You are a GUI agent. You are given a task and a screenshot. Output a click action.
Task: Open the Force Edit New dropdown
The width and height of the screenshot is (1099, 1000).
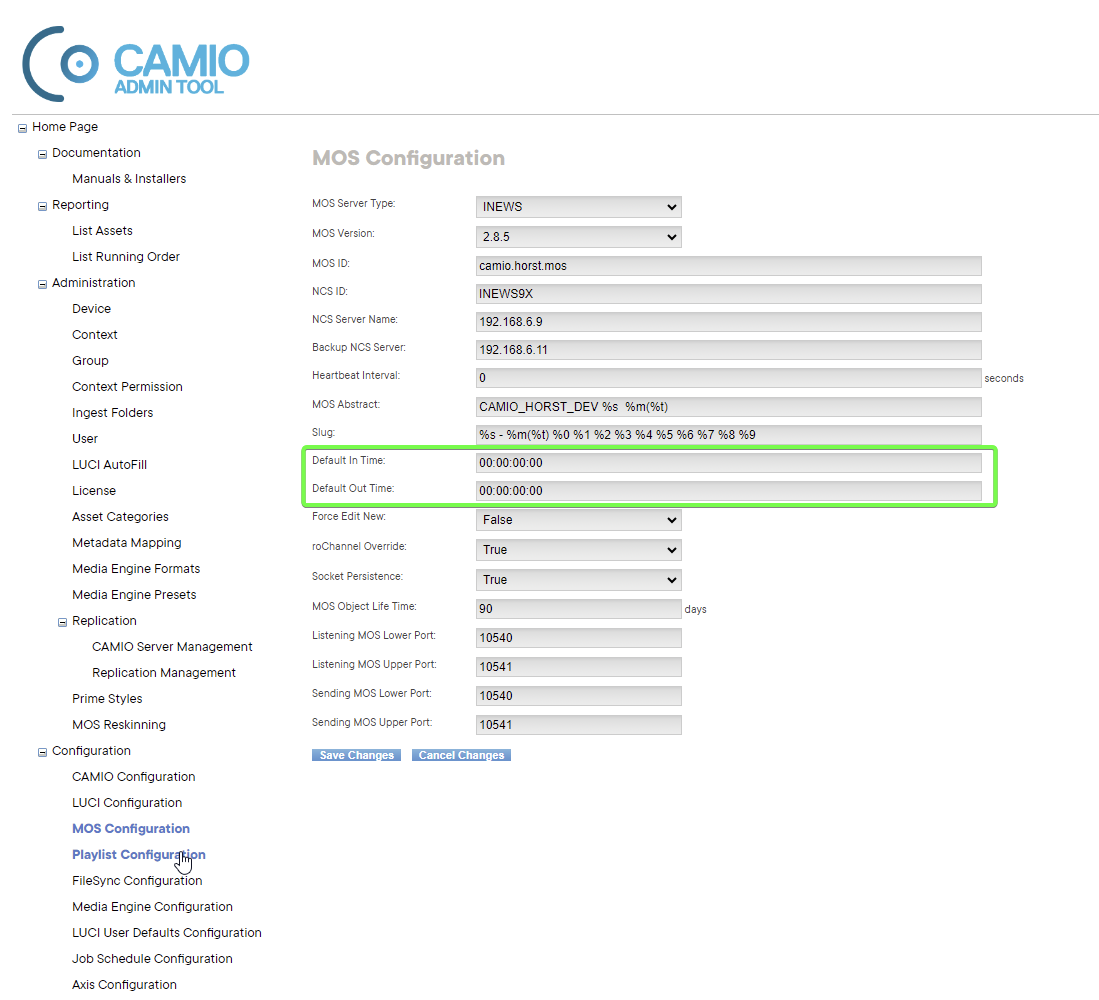pyautogui.click(x=578, y=520)
